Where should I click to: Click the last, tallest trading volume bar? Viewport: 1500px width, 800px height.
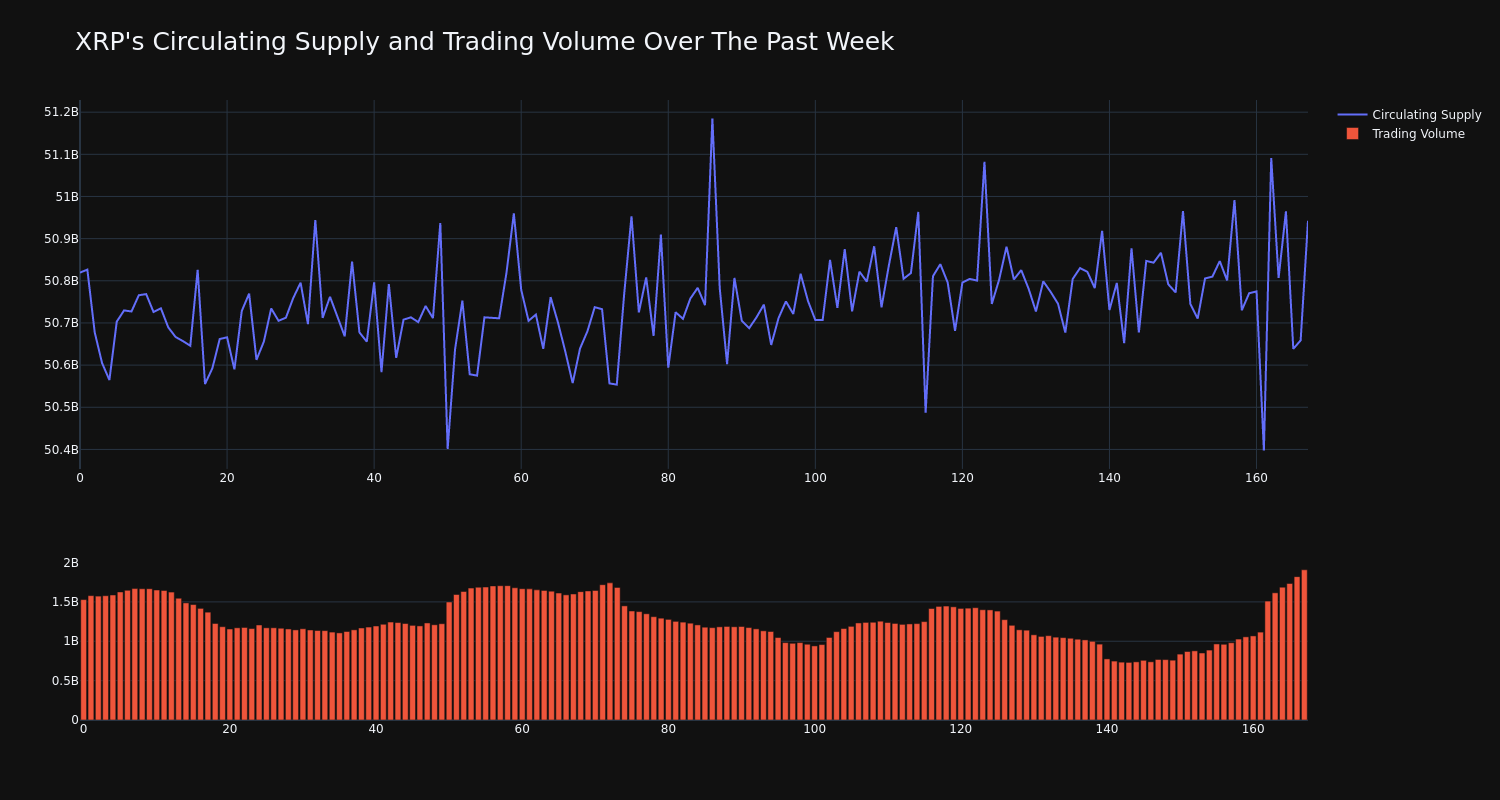coord(1304,645)
